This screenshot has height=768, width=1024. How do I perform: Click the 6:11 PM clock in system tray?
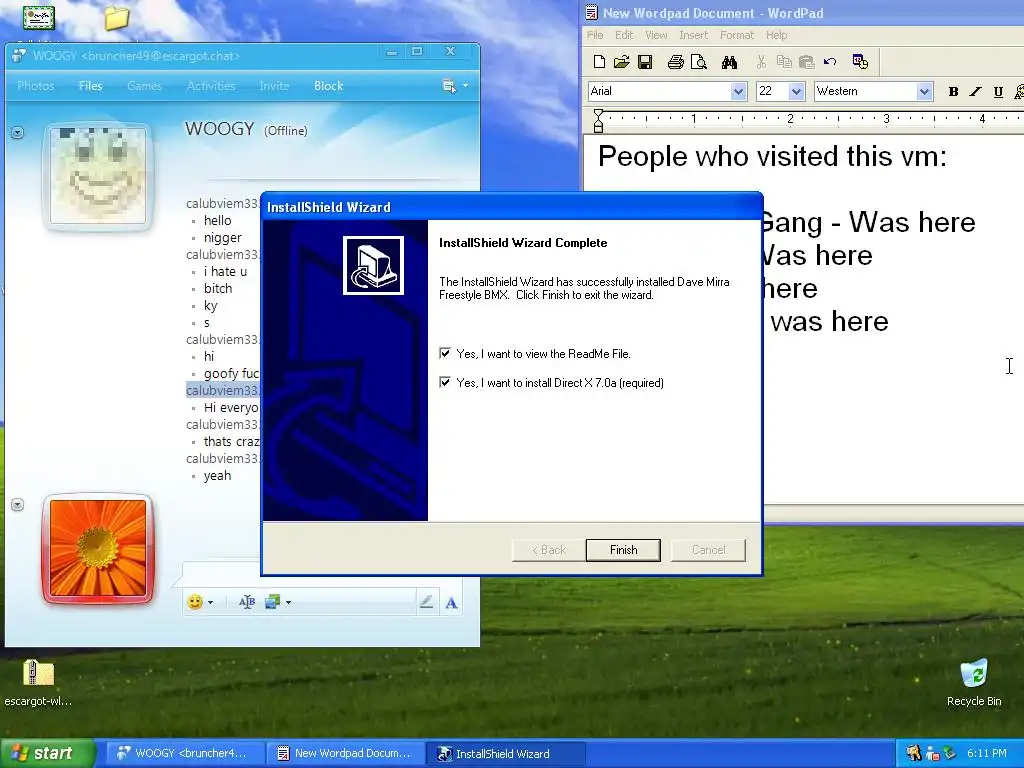tap(986, 753)
